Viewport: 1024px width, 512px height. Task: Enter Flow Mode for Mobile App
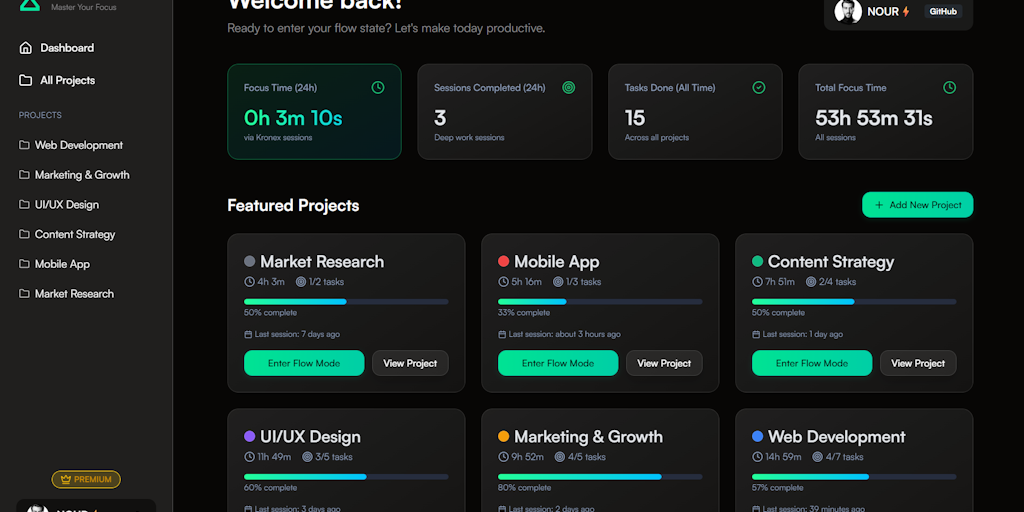click(558, 363)
